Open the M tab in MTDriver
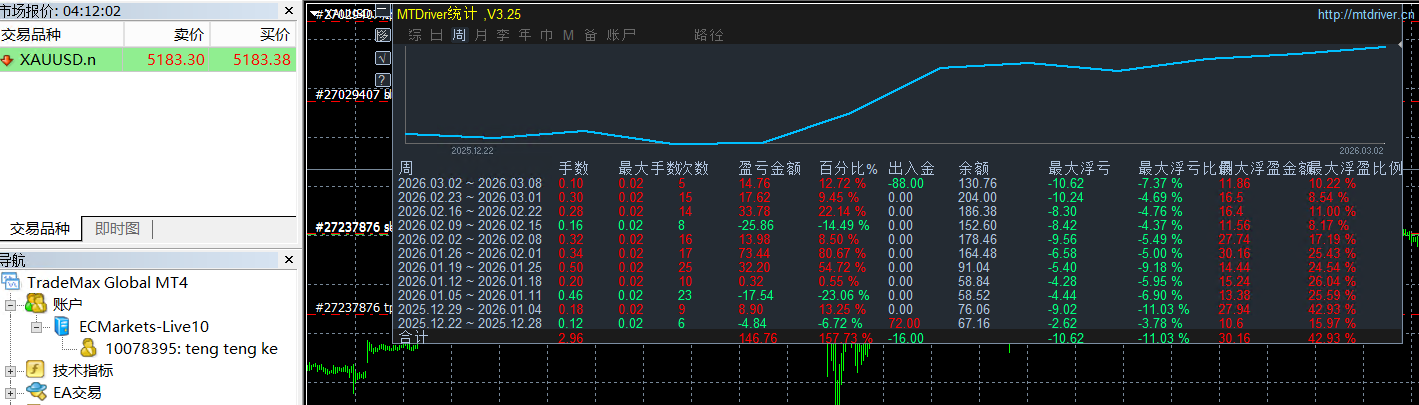The height and width of the screenshot is (405, 1419). point(568,35)
